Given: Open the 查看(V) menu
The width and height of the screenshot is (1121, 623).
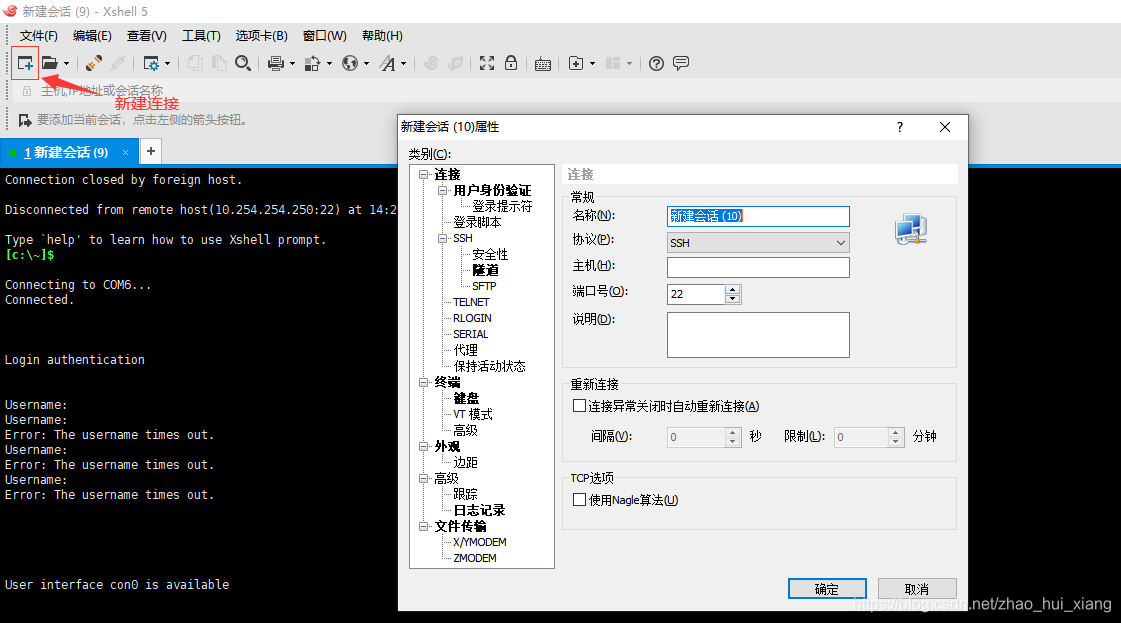Looking at the screenshot, I should [147, 36].
